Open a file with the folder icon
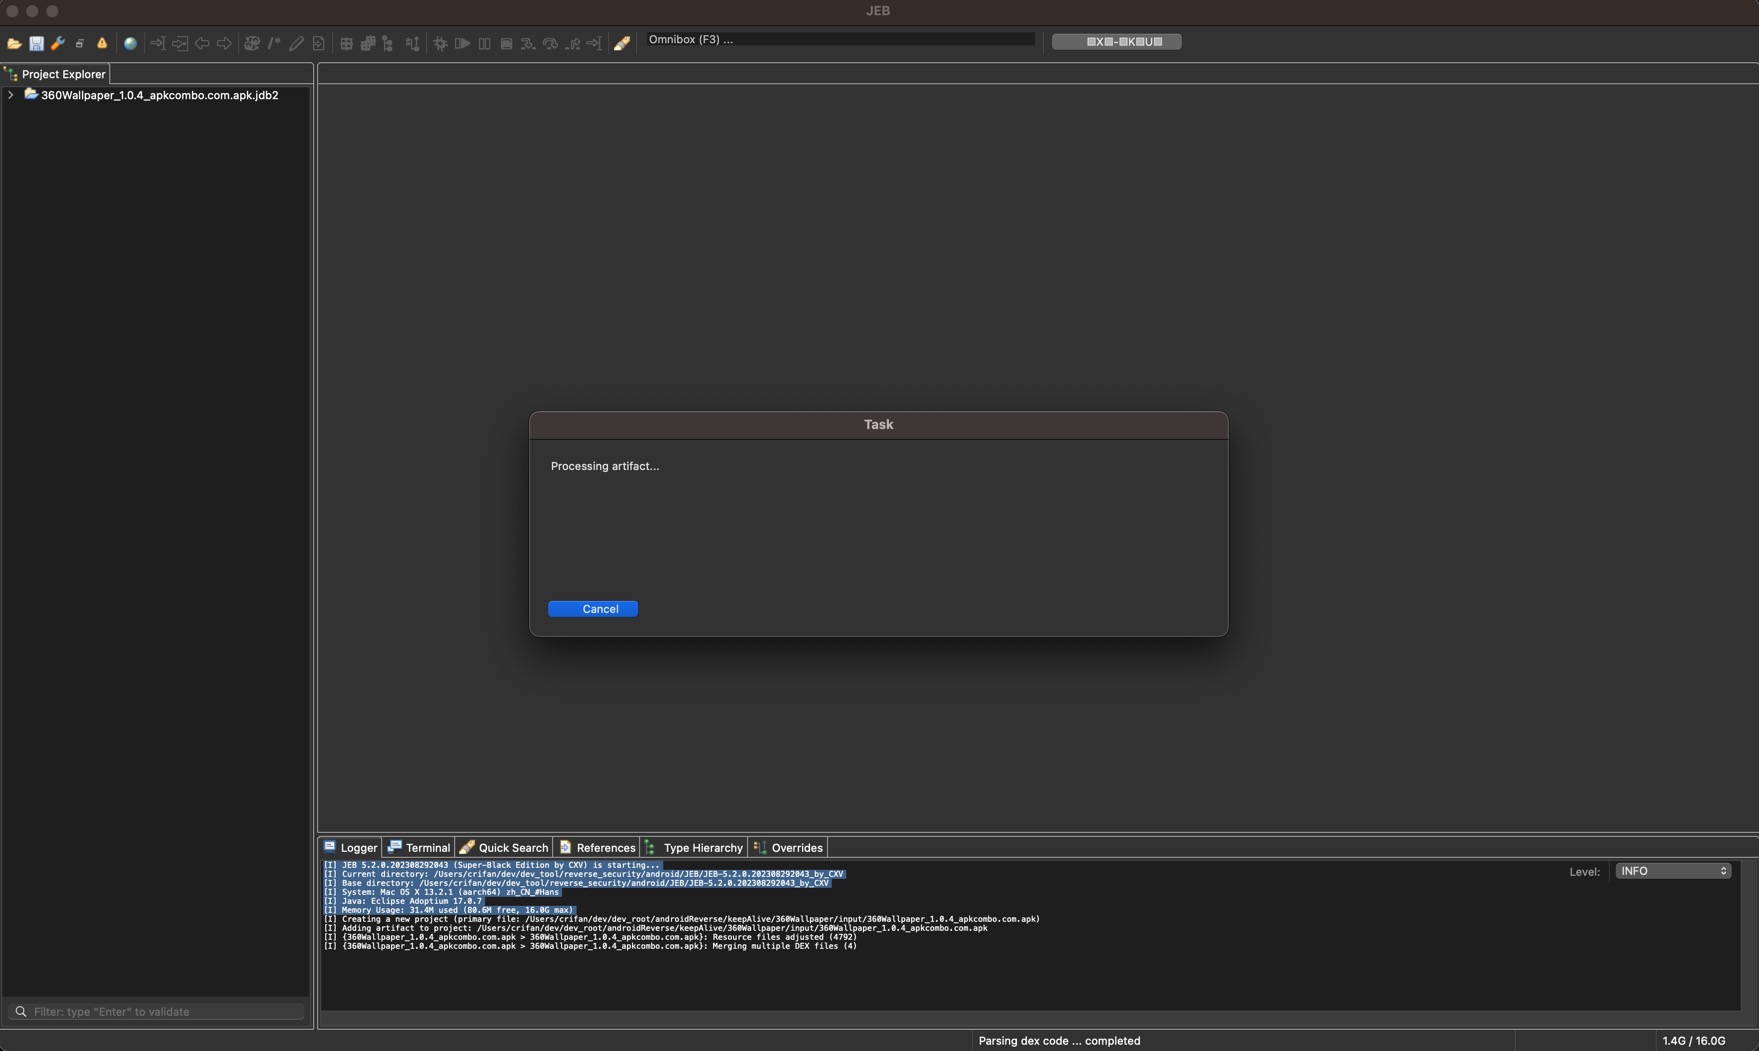Screen dimensions: 1759x1051 (x=14, y=43)
